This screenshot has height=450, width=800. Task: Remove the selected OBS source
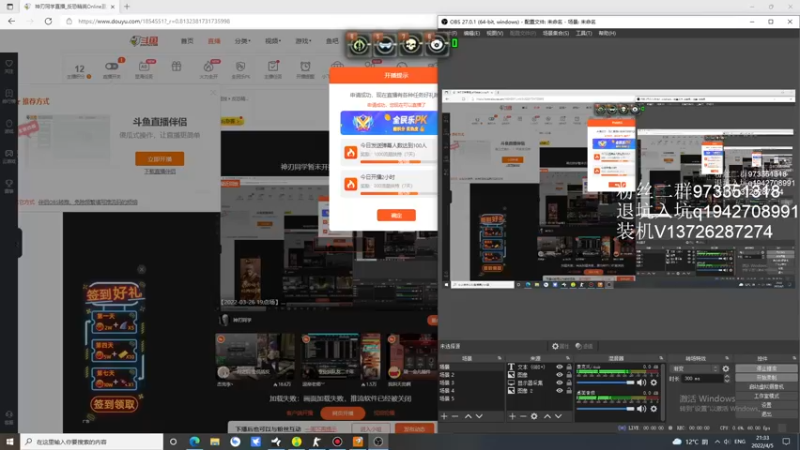click(x=523, y=416)
